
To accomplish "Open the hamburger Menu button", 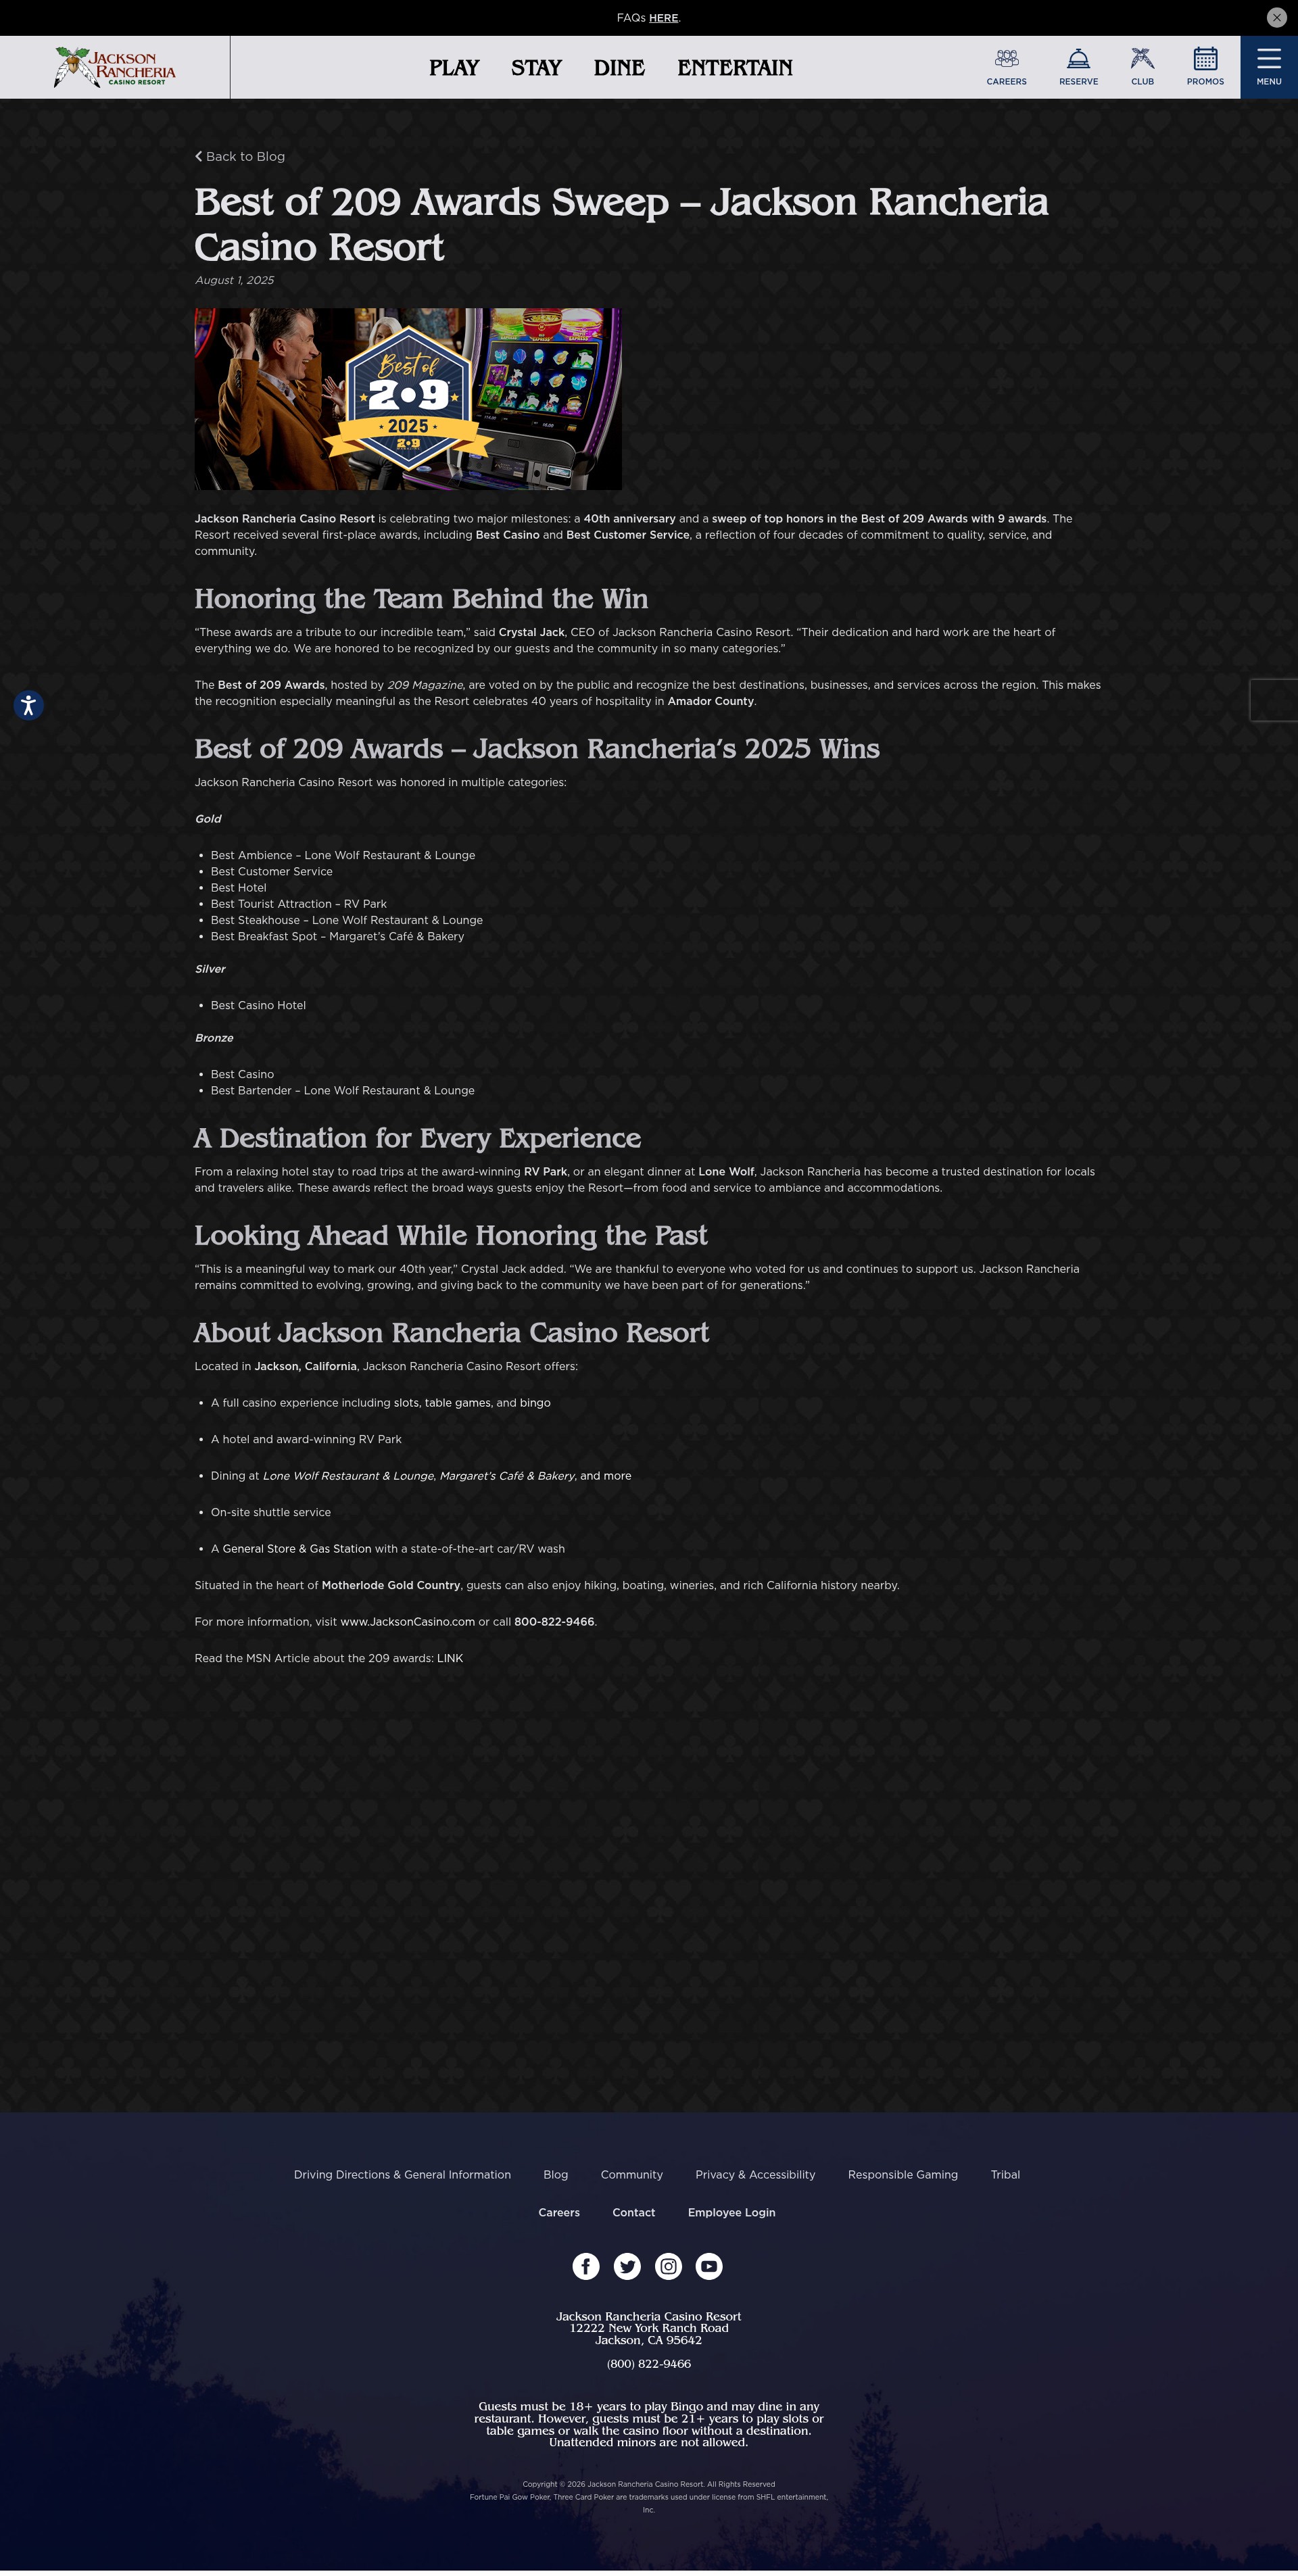I will pyautogui.click(x=1269, y=67).
